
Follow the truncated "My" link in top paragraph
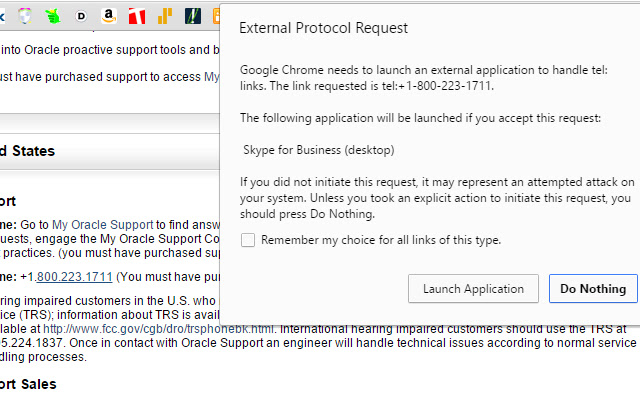tap(211, 76)
